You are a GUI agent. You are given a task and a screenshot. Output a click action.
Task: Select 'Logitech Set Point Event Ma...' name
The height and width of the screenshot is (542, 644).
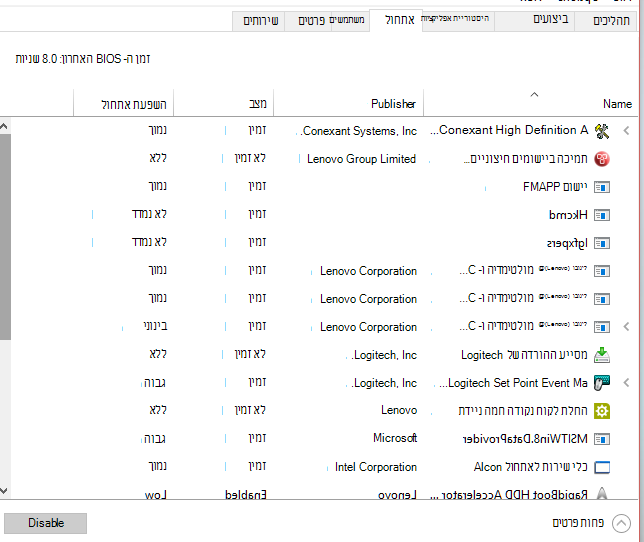[x=513, y=383]
